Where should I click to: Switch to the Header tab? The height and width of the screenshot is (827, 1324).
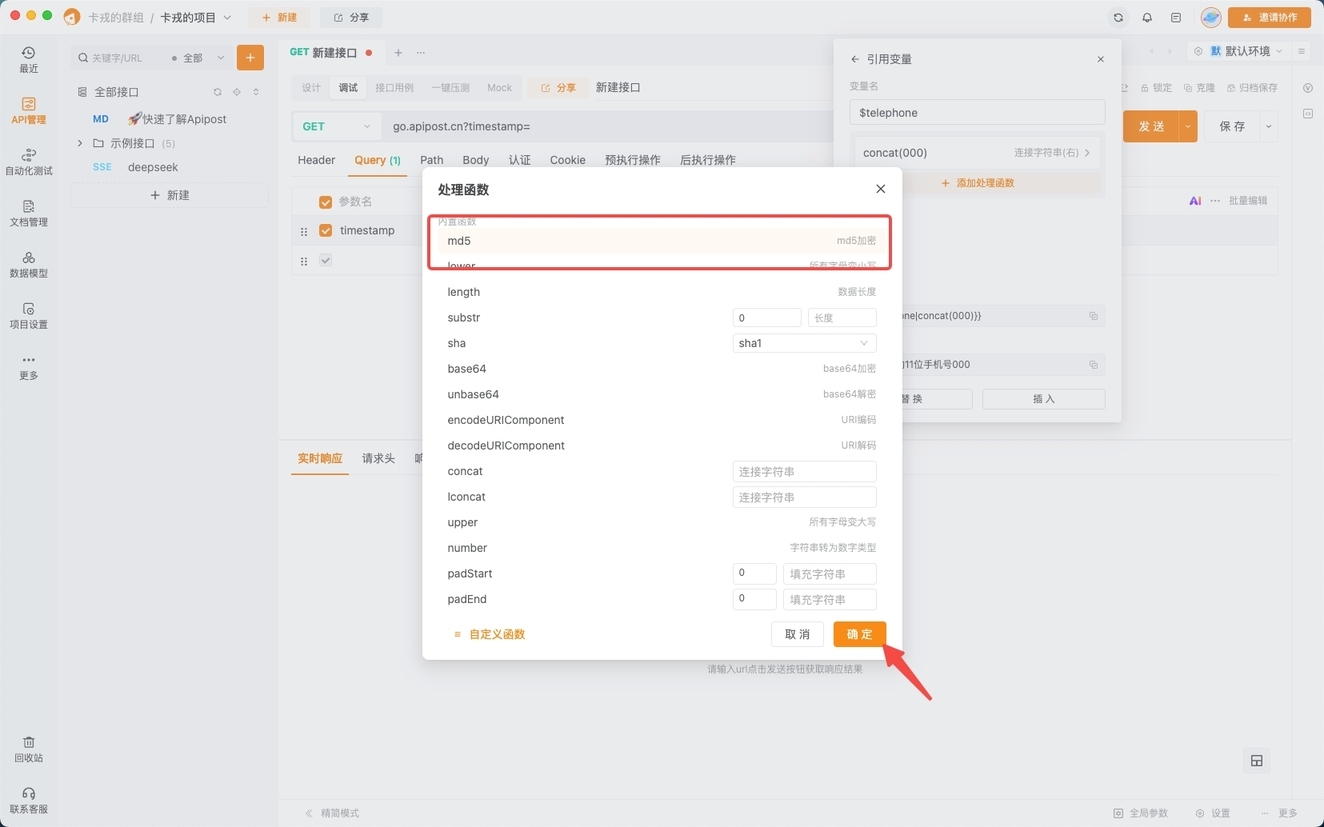[x=316, y=160]
